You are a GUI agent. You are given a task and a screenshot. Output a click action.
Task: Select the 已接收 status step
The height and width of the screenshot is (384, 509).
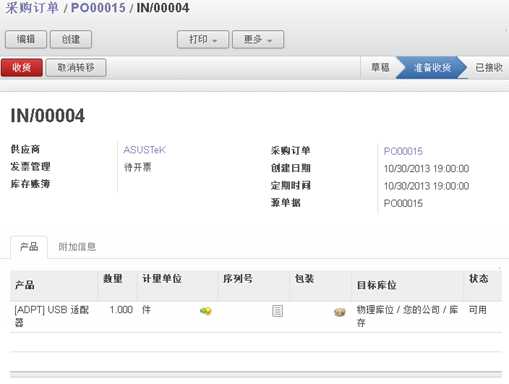tap(489, 68)
